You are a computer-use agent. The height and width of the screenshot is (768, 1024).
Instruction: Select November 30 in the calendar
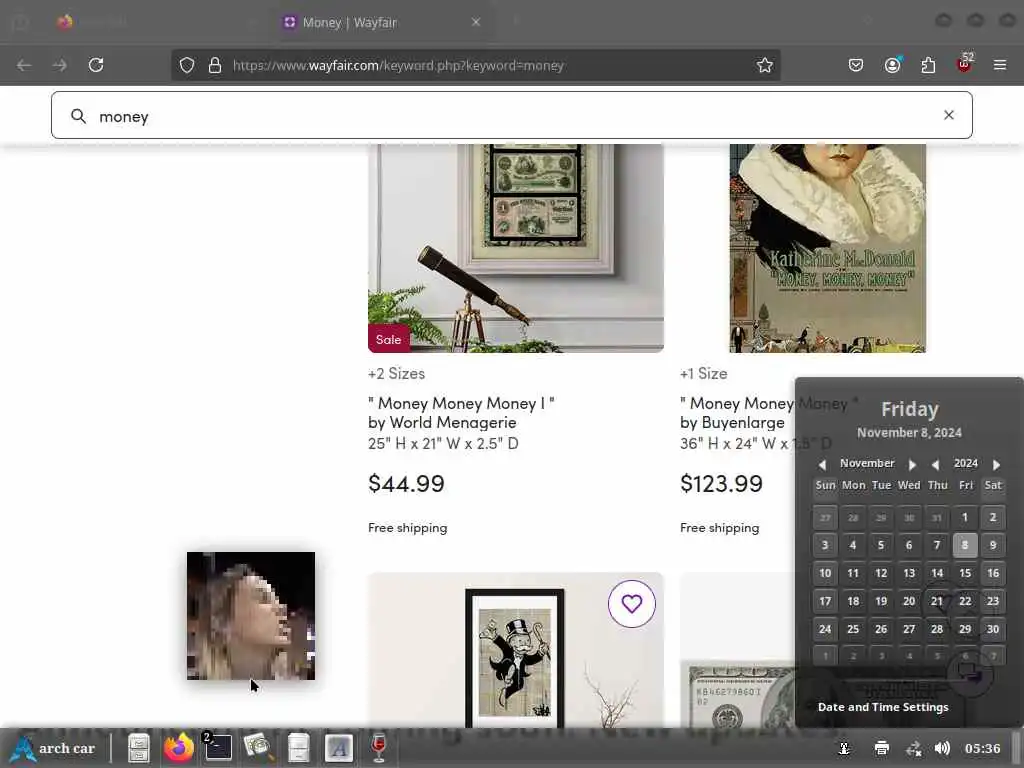(x=993, y=629)
